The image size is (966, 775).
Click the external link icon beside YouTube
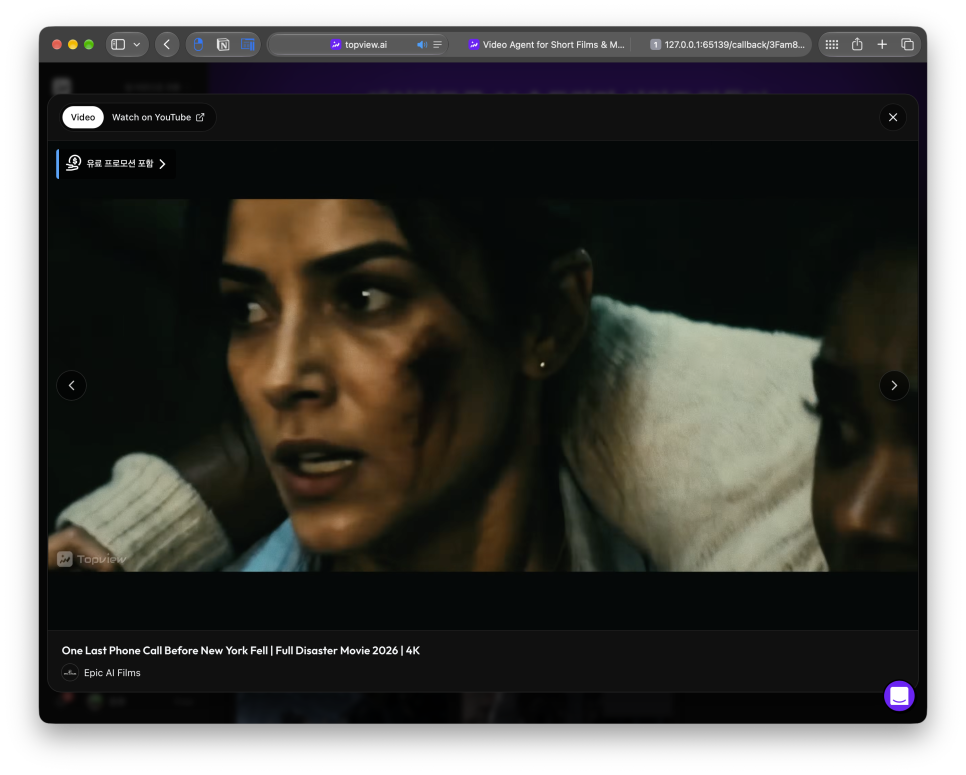tap(200, 117)
